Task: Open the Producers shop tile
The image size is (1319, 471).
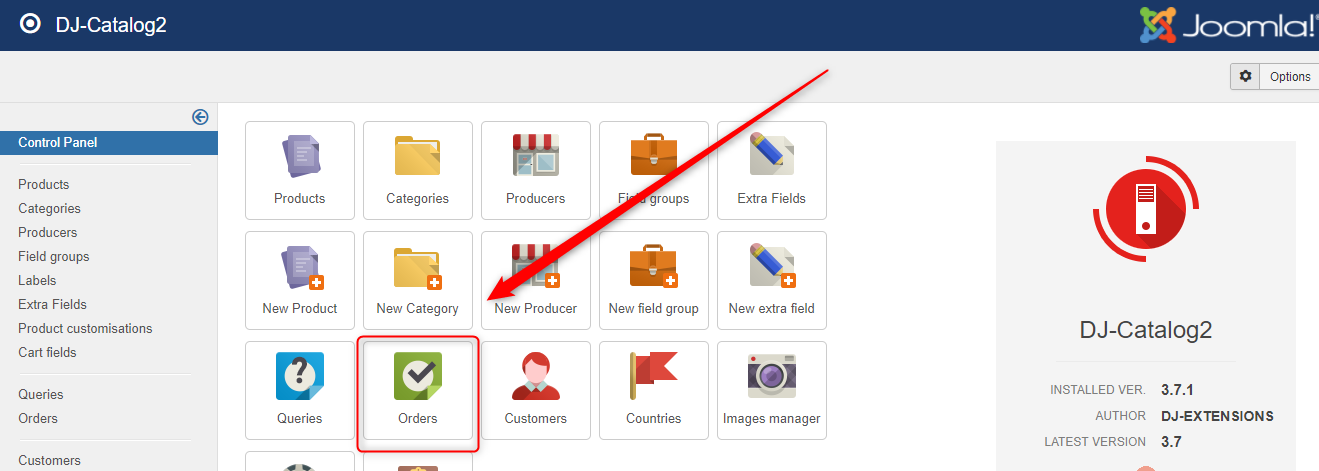Action: (536, 170)
